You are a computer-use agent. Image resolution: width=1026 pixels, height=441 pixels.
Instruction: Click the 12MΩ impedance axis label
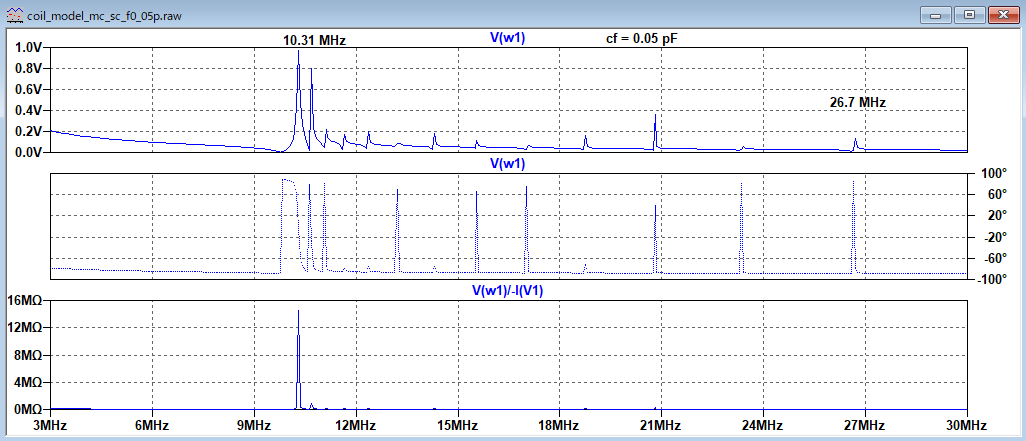[x=24, y=328]
